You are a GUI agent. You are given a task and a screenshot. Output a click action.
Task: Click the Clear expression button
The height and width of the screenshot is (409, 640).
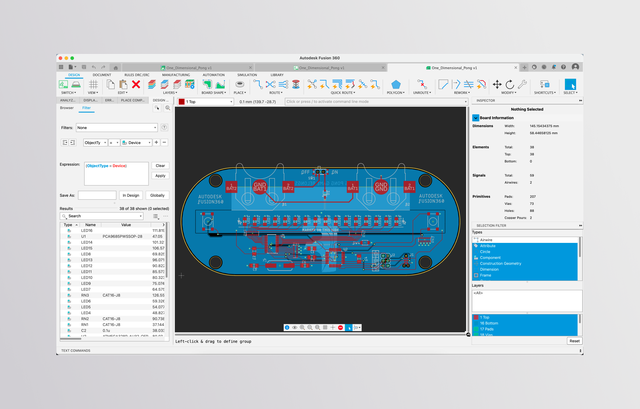pos(160,166)
